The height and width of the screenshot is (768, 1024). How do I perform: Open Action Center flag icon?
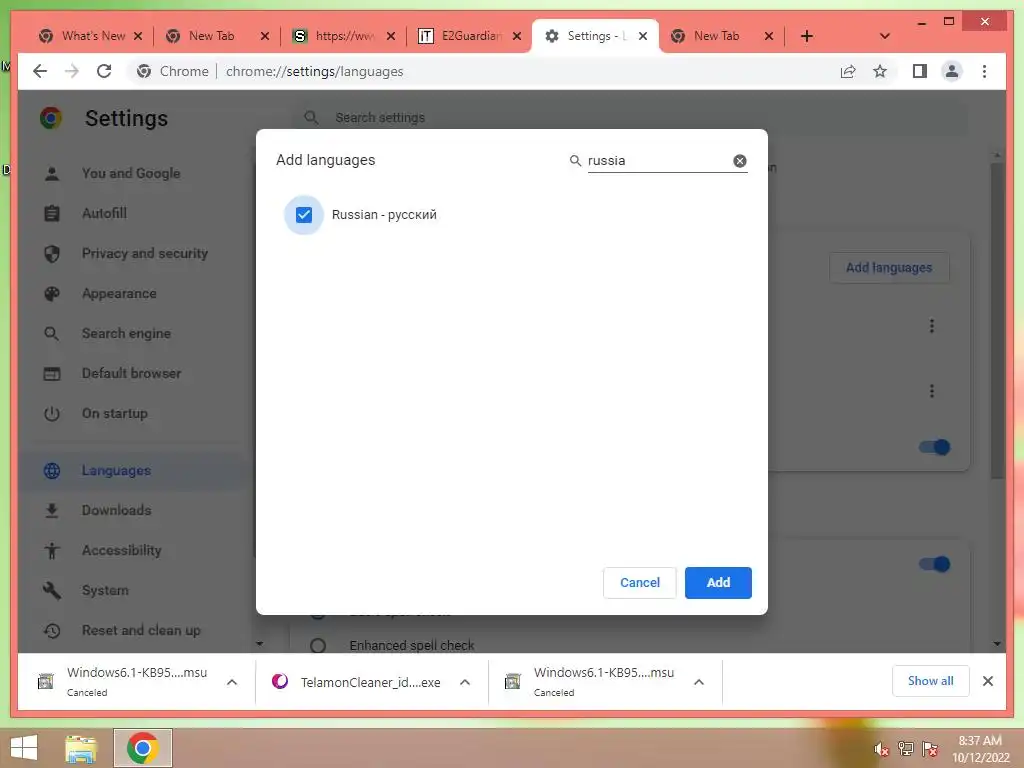[930, 749]
